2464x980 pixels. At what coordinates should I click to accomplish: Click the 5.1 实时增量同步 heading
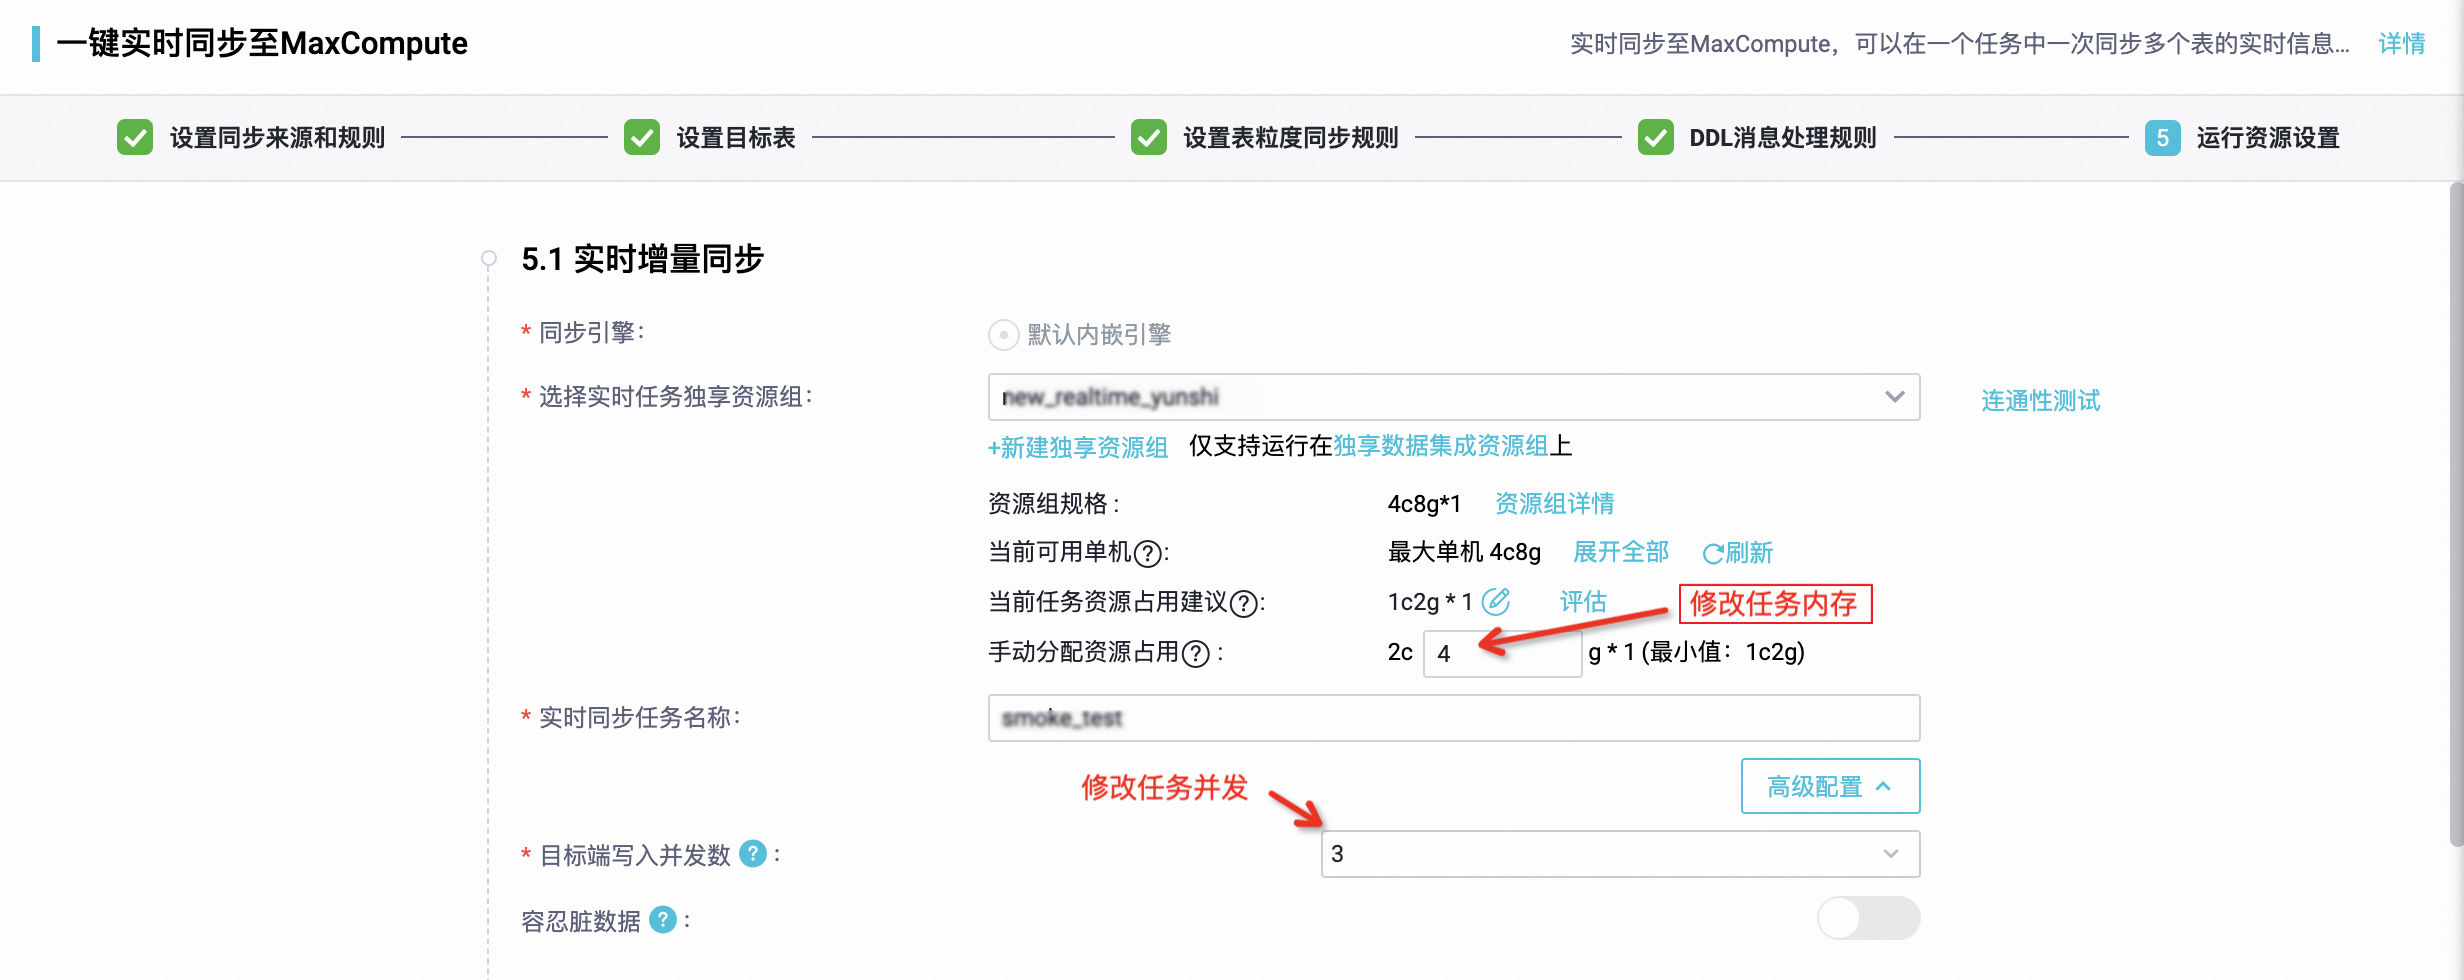(643, 259)
